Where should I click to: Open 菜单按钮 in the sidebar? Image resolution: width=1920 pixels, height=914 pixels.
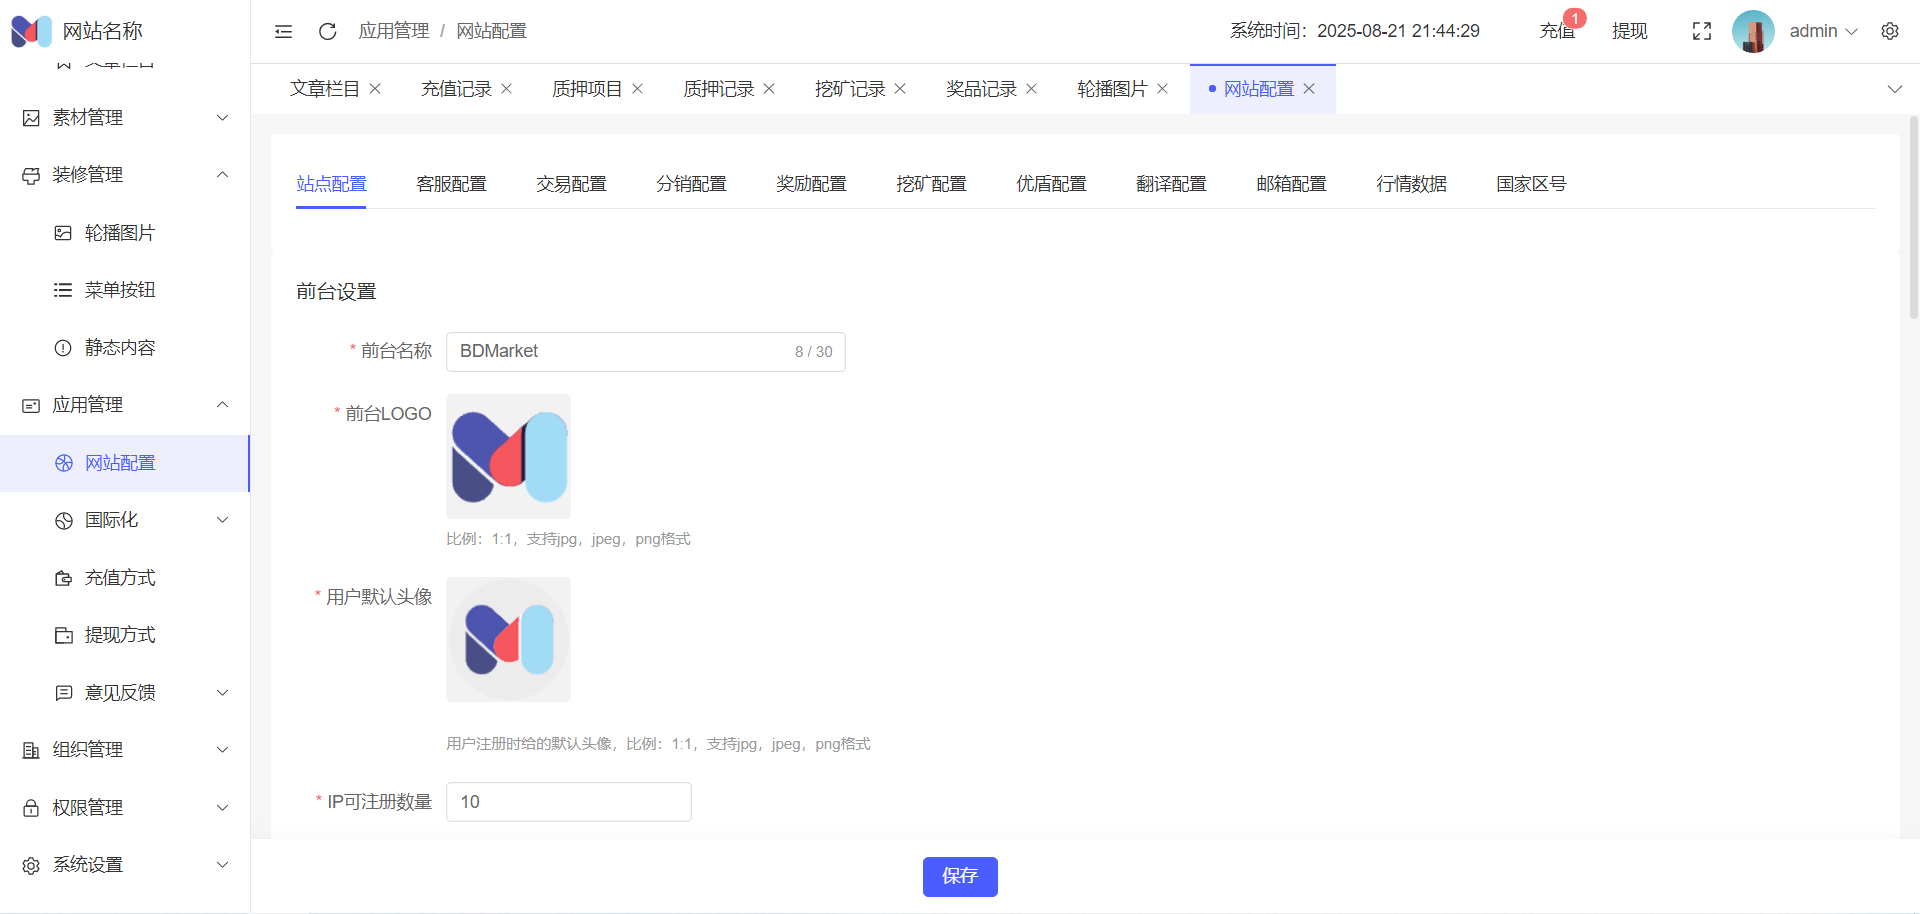(120, 290)
